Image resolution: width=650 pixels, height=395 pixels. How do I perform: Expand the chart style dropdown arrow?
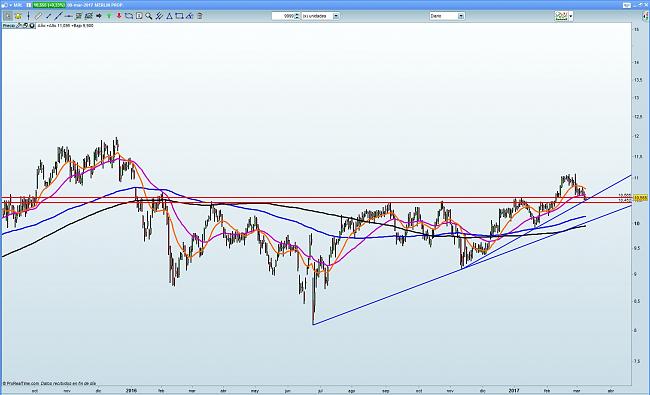pos(571,16)
